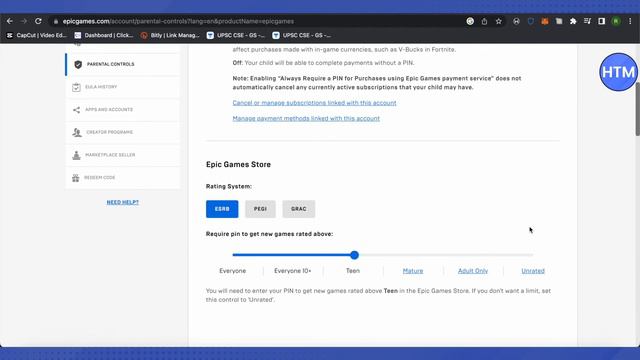
Task: Select the PEGI rating system
Action: point(260,209)
